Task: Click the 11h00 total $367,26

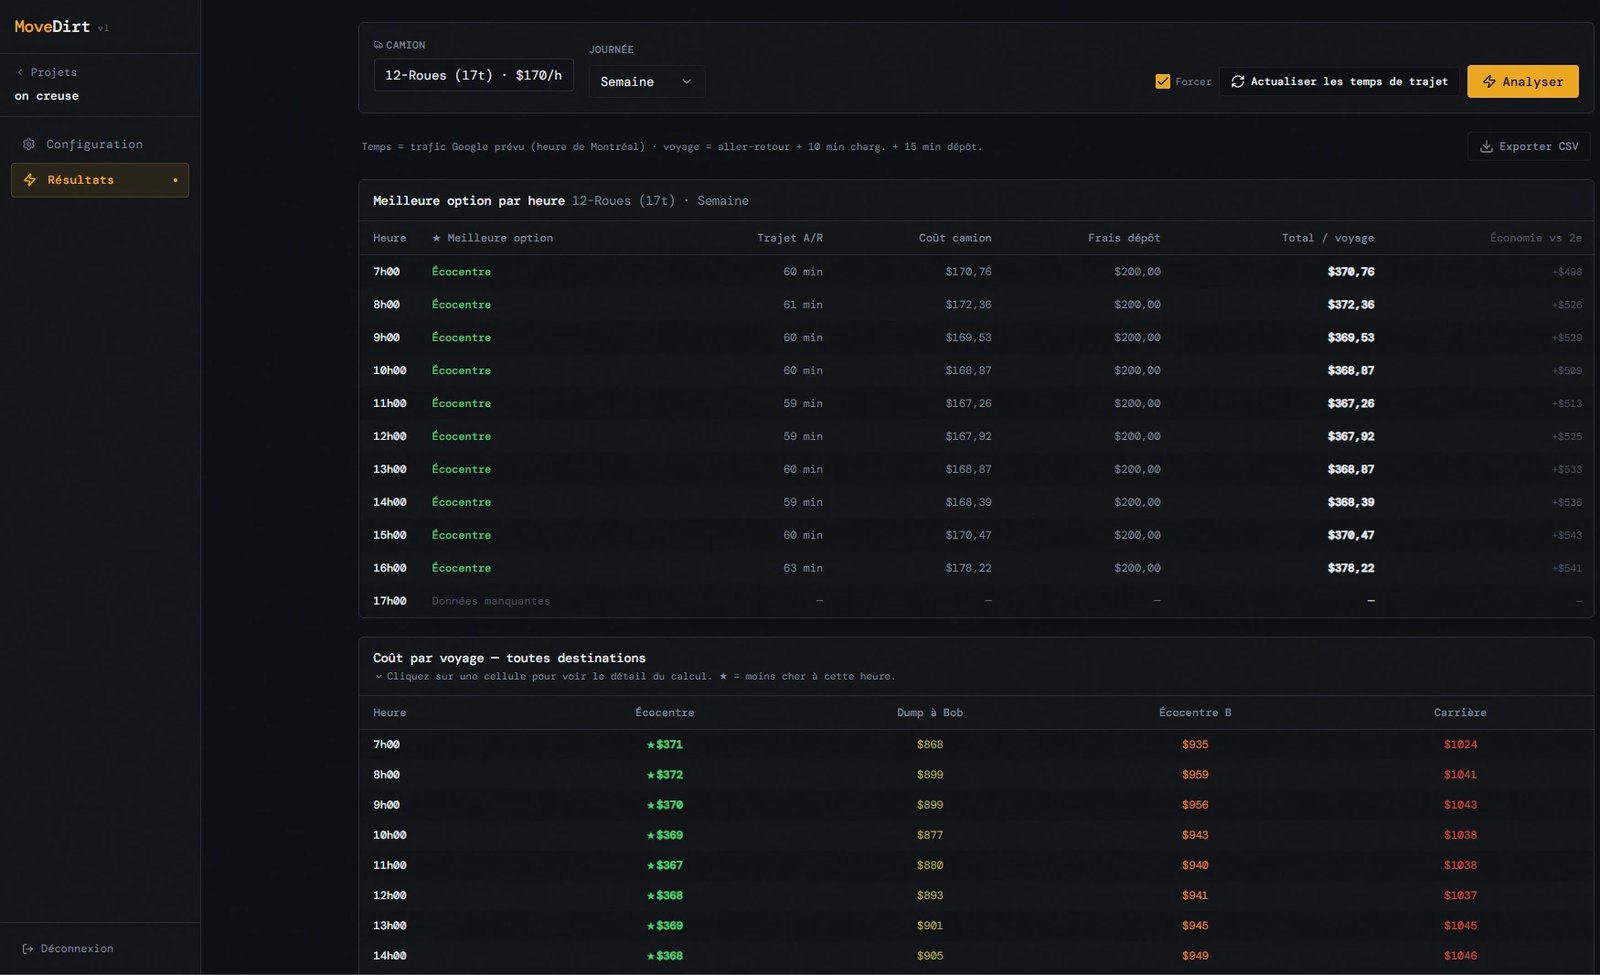Action: (x=1351, y=403)
